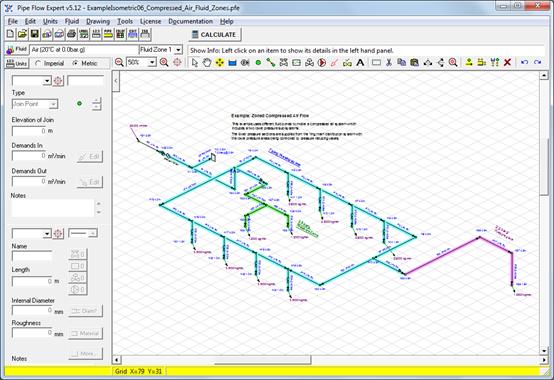Click the CALCULATE button
554x380 pixels.
tap(214, 35)
